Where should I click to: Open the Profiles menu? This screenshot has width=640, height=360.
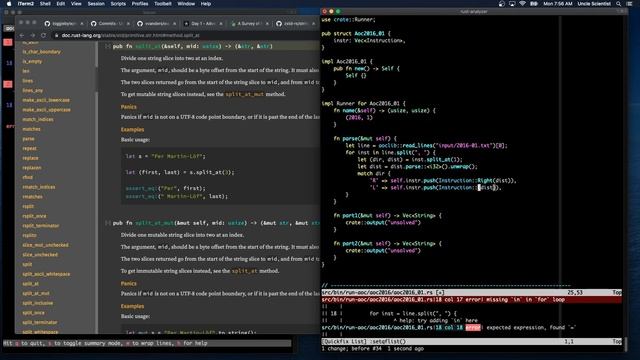(140, 4)
